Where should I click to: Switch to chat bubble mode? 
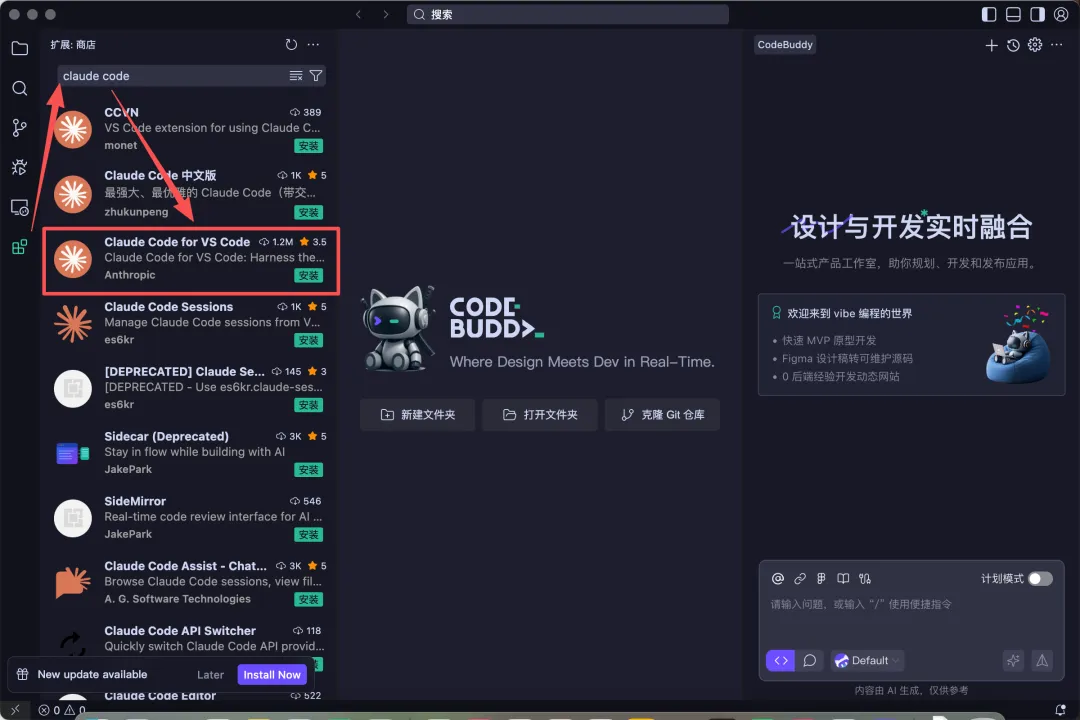point(810,661)
